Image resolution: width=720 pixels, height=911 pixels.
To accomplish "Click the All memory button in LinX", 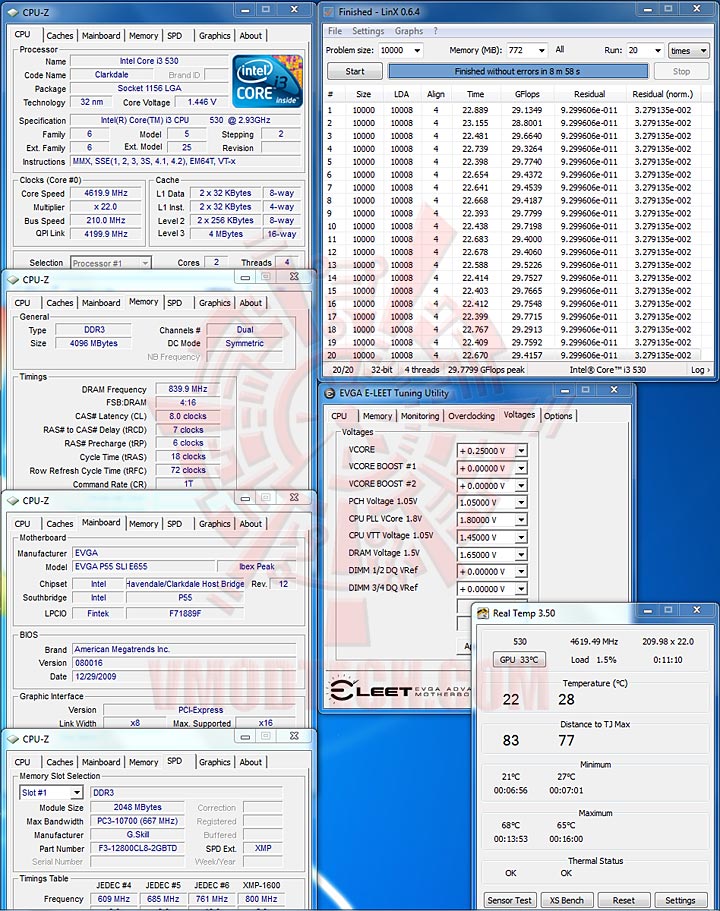I will 560,50.
